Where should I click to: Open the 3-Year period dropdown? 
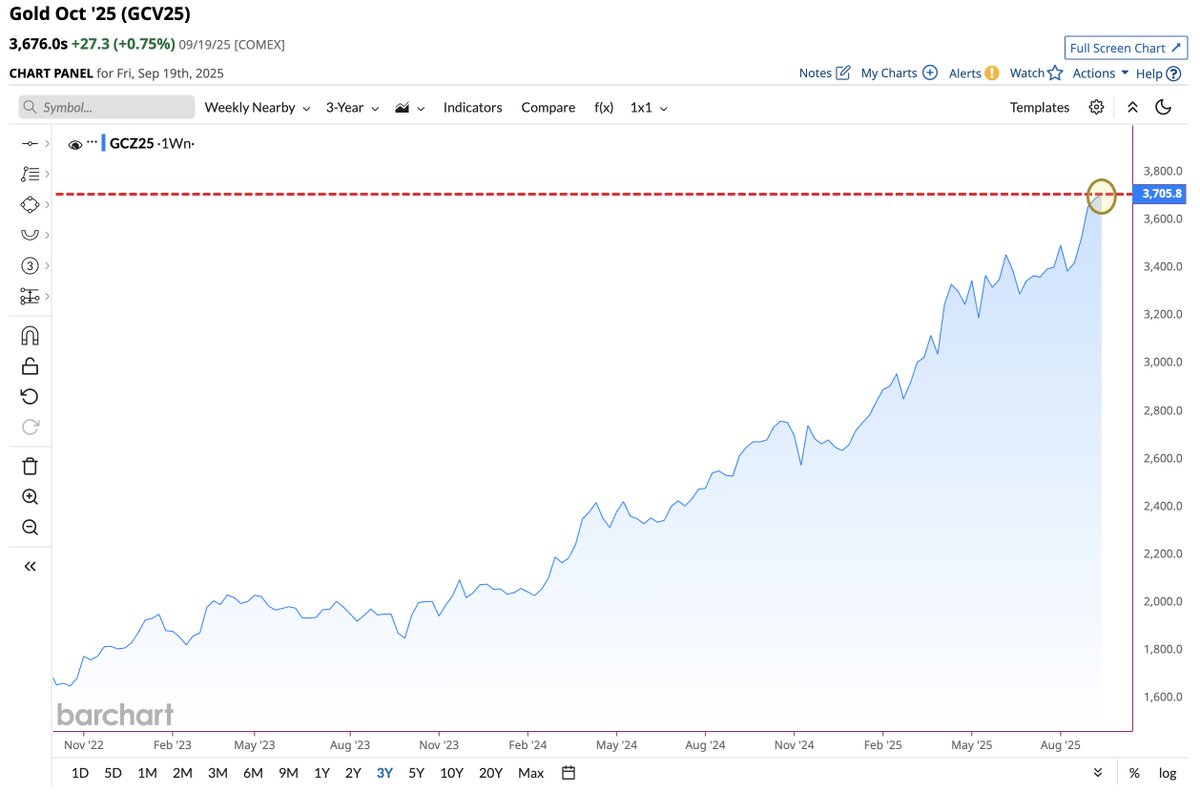tap(352, 107)
